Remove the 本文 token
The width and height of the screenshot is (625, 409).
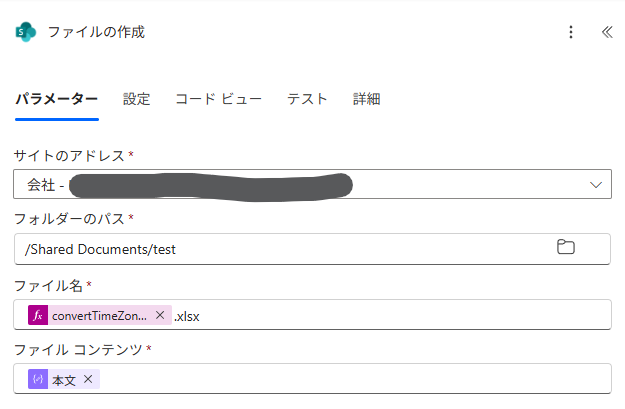pos(88,379)
